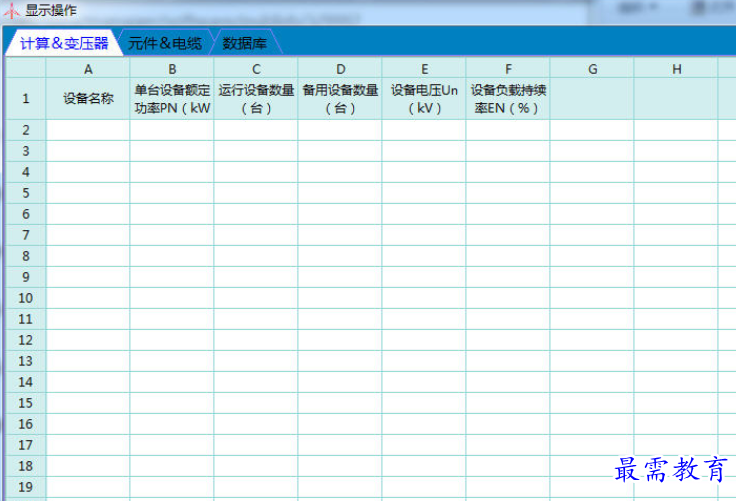The image size is (736, 501).
Task: Select row 13 header
Action: [x=26, y=361]
